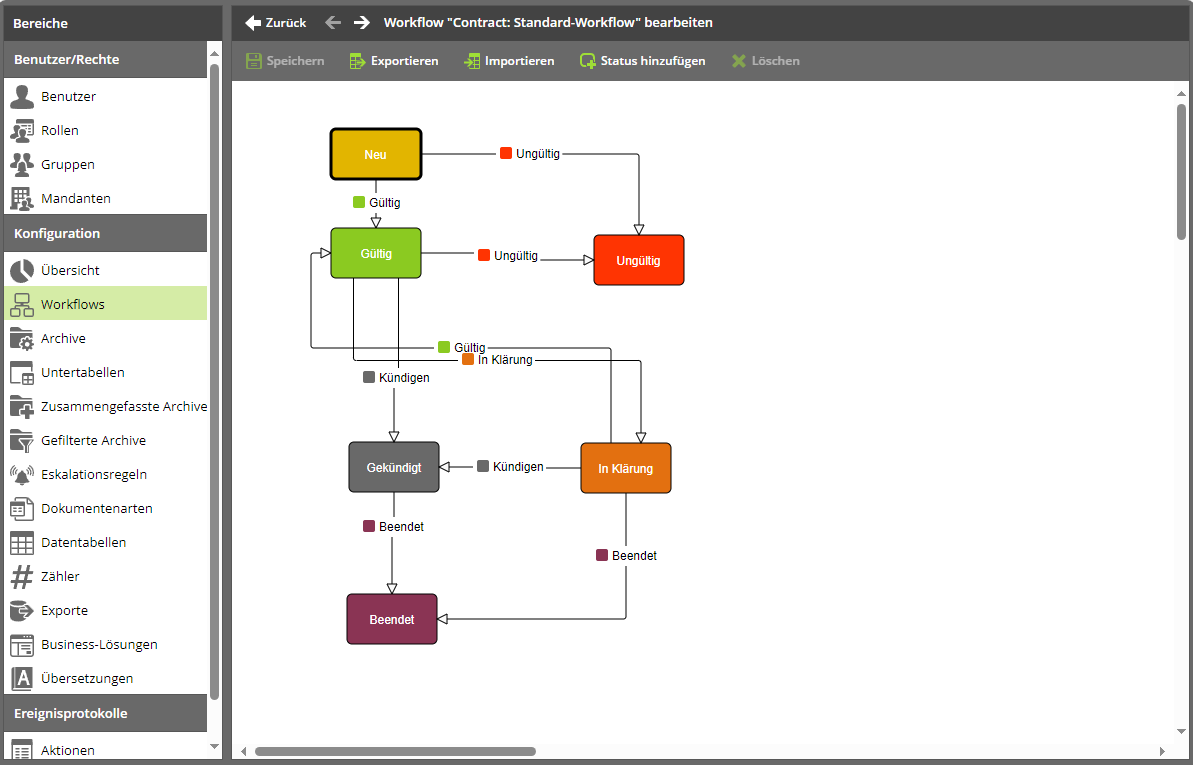Open Eskalationsregeln entry

(x=105, y=474)
